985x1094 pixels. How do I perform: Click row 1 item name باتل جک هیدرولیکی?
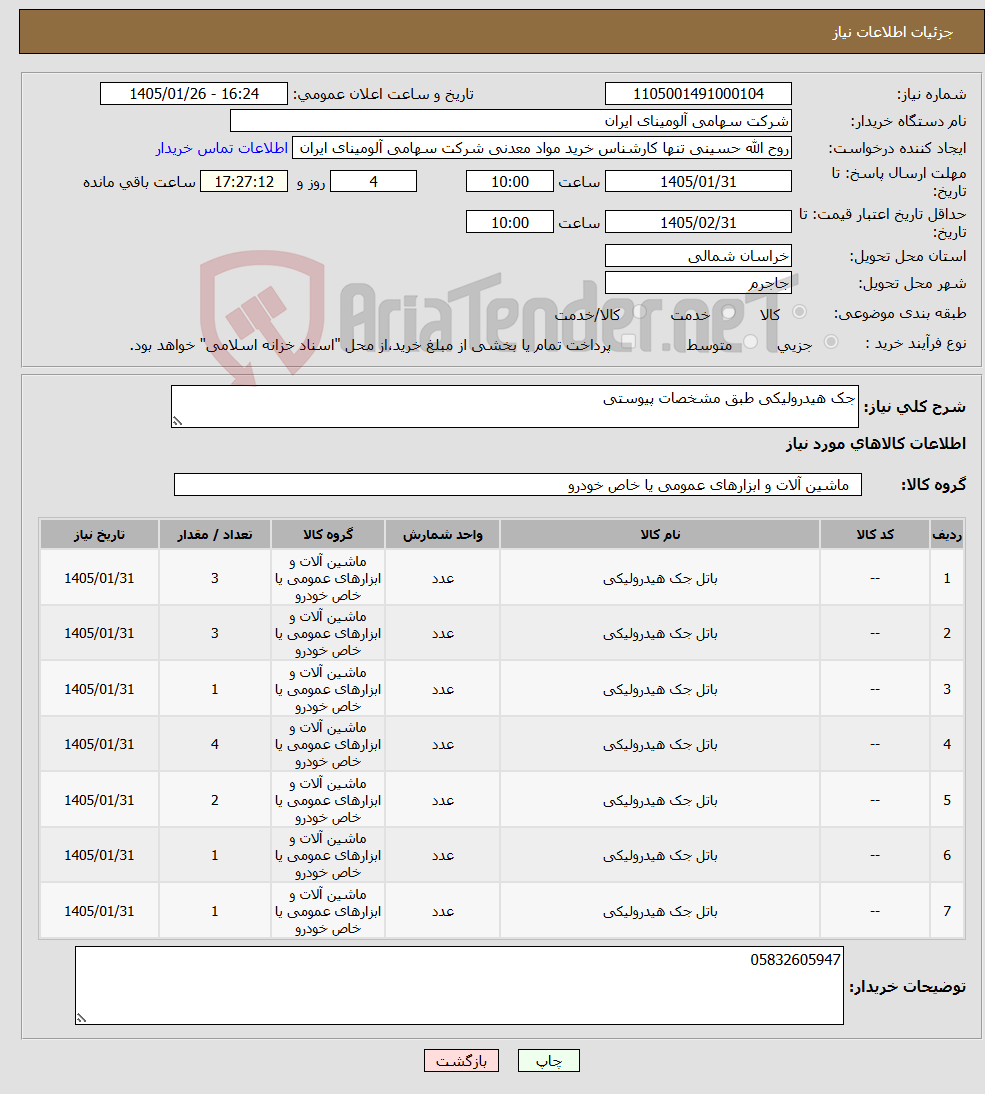[x=660, y=578]
